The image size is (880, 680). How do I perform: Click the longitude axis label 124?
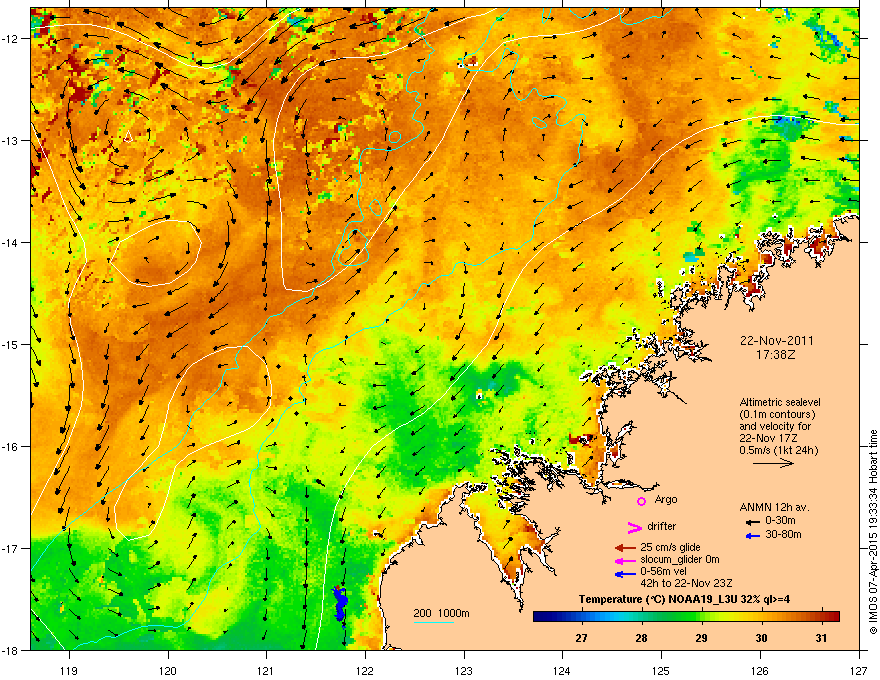click(562, 670)
